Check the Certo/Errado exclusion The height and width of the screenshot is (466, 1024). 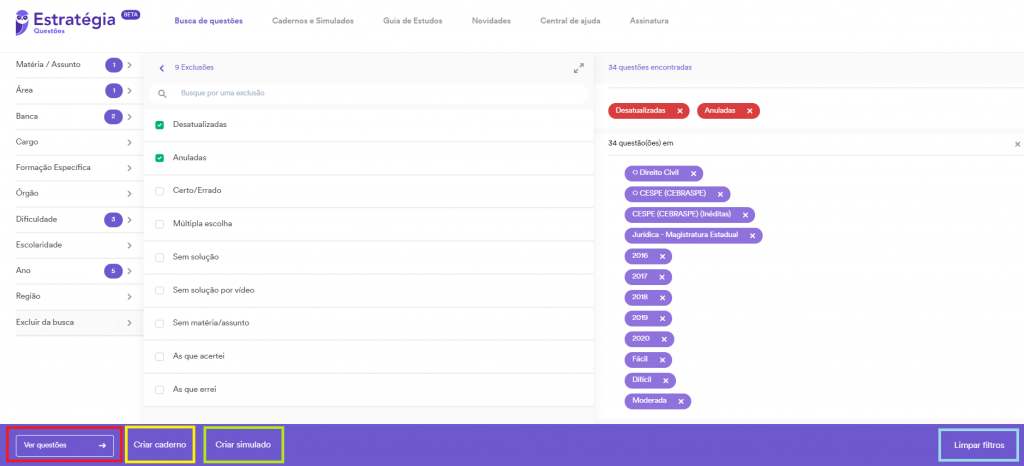[159, 191]
